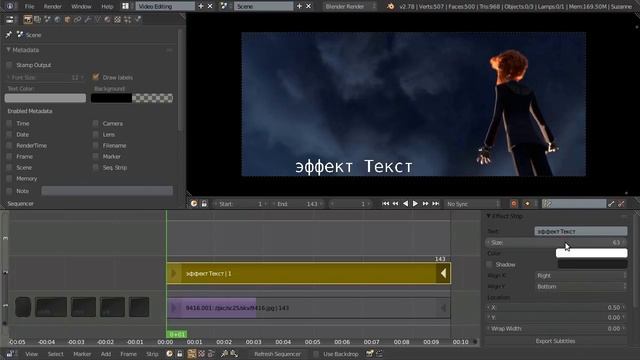Image resolution: width=640 pixels, height=360 pixels.
Task: Select Sequencer view type icon in header
Action: point(191,354)
